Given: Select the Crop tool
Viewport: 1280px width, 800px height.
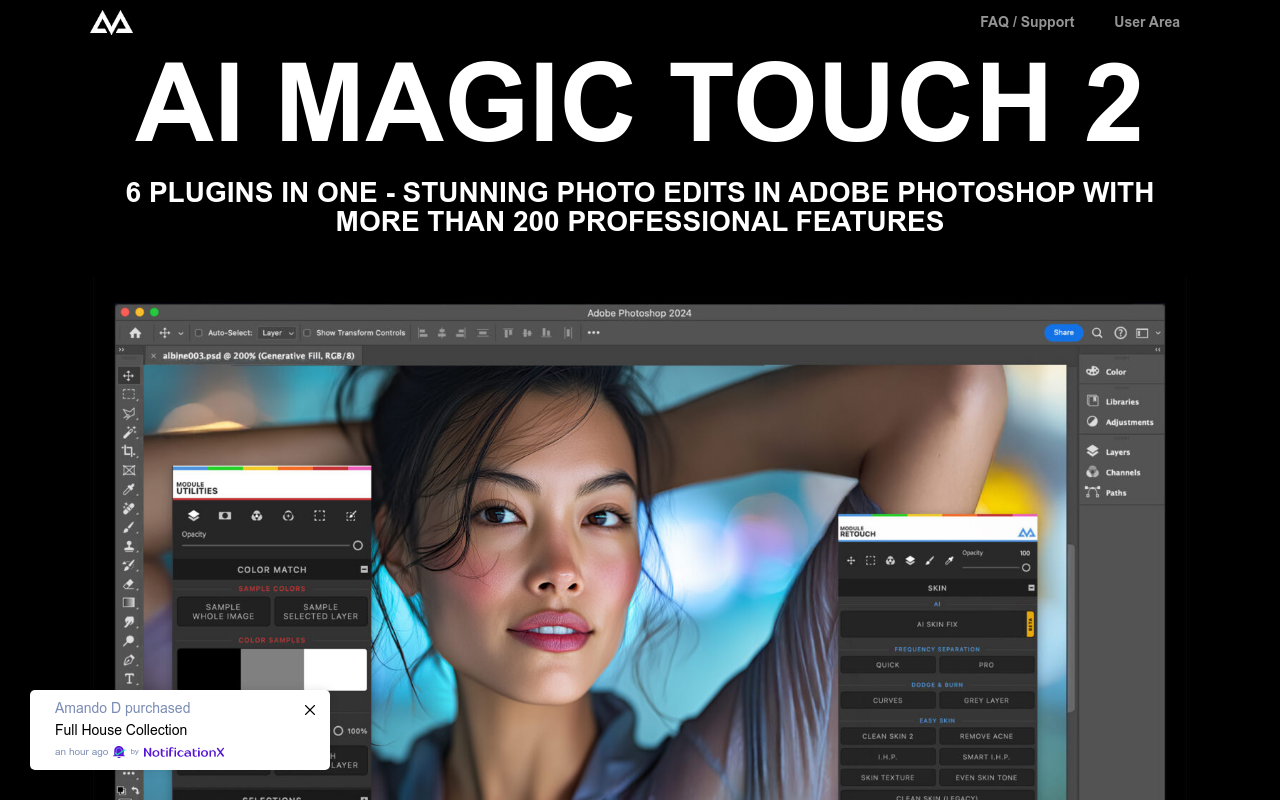Looking at the screenshot, I should point(129,451).
